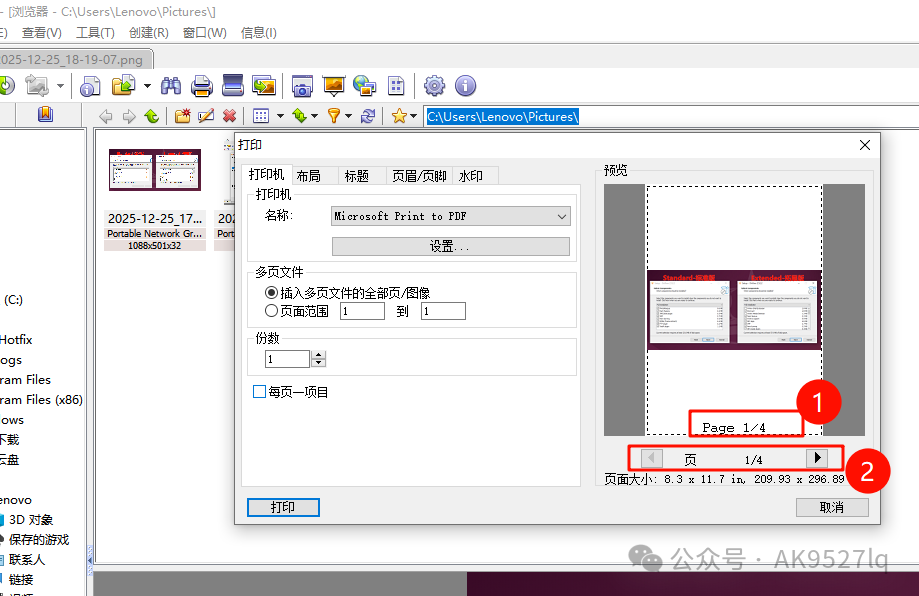Click the scanner acquire icon
Viewport: 919px width, 596px height.
pyautogui.click(x=233, y=86)
